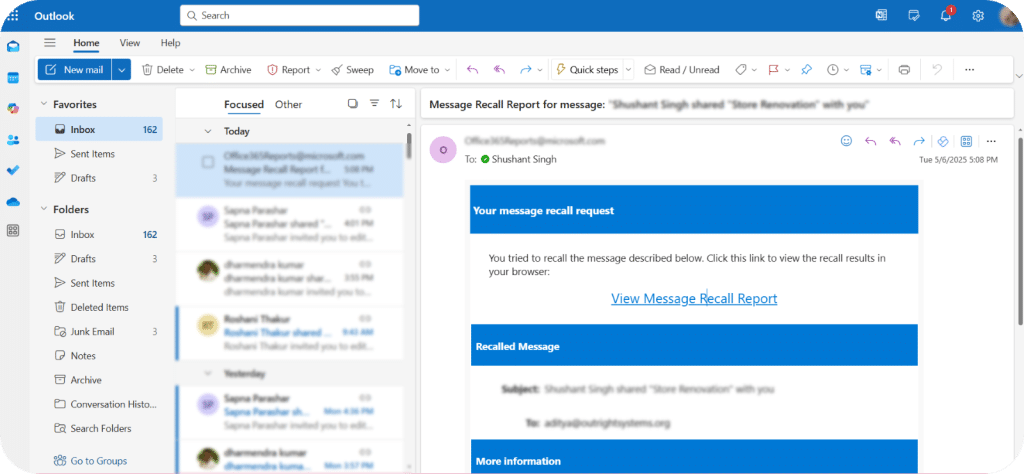Switch to the Home ribbon tab
The image size is (1024, 474).
pyautogui.click(x=86, y=43)
